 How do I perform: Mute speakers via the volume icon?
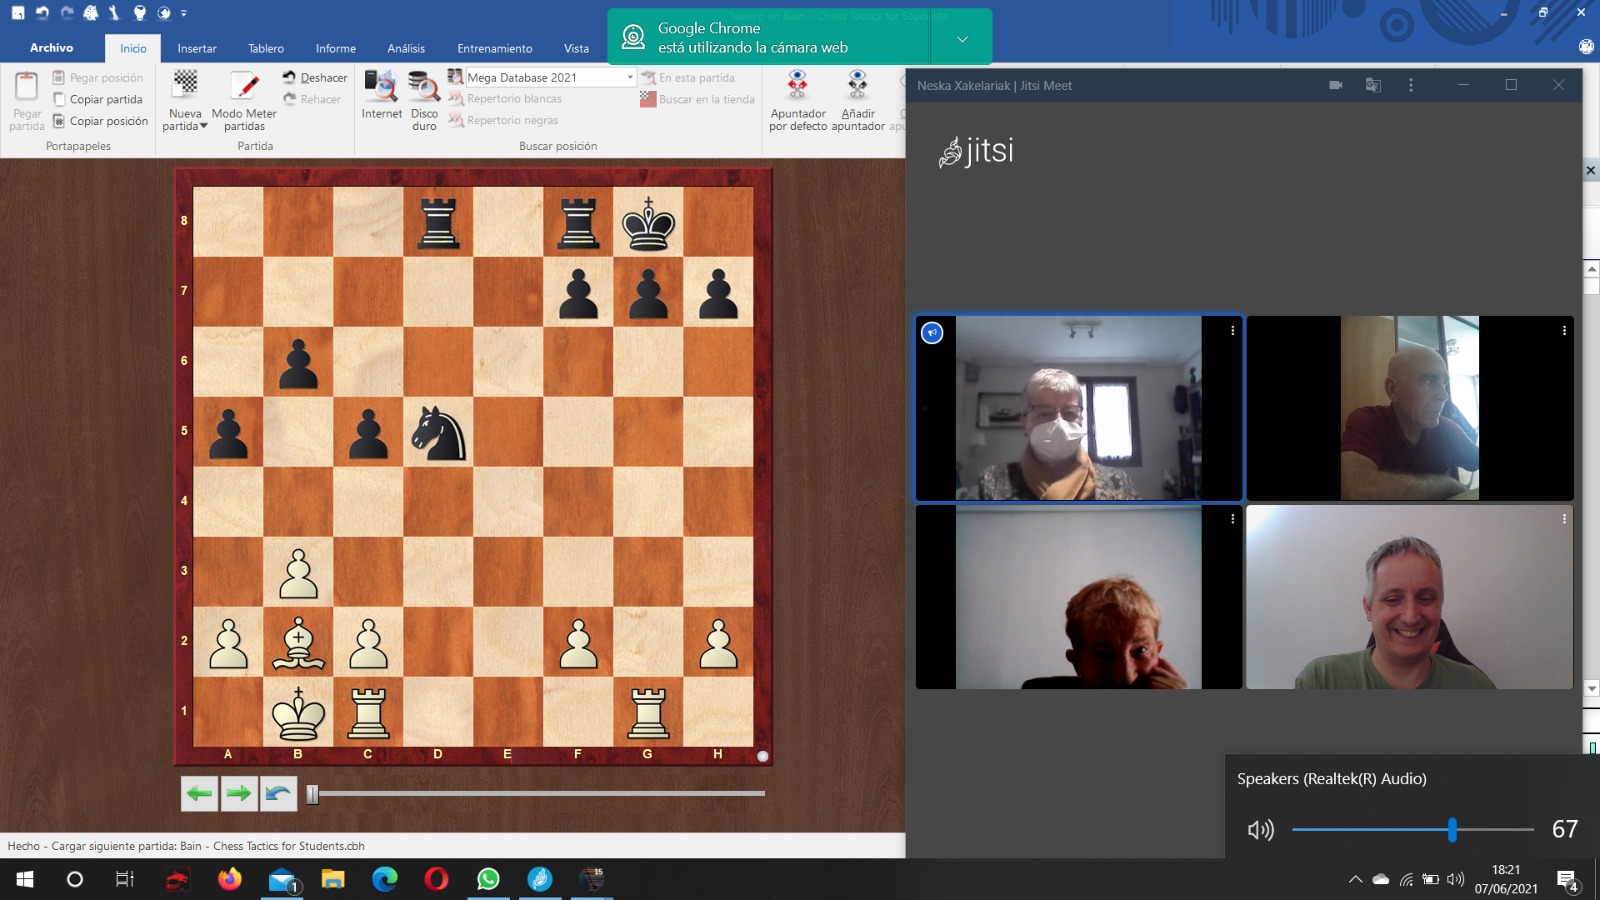[1260, 830]
